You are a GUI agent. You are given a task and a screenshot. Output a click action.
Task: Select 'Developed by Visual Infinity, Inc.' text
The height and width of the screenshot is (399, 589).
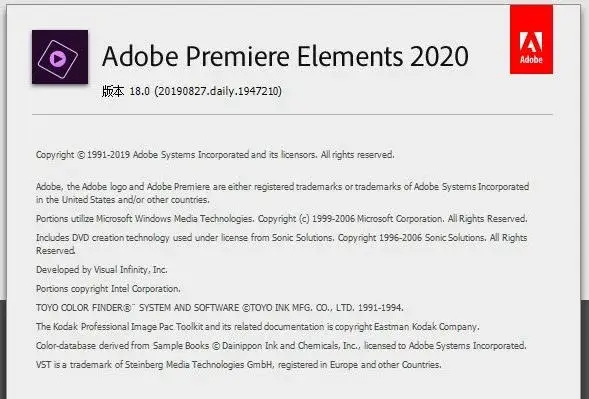102,270
